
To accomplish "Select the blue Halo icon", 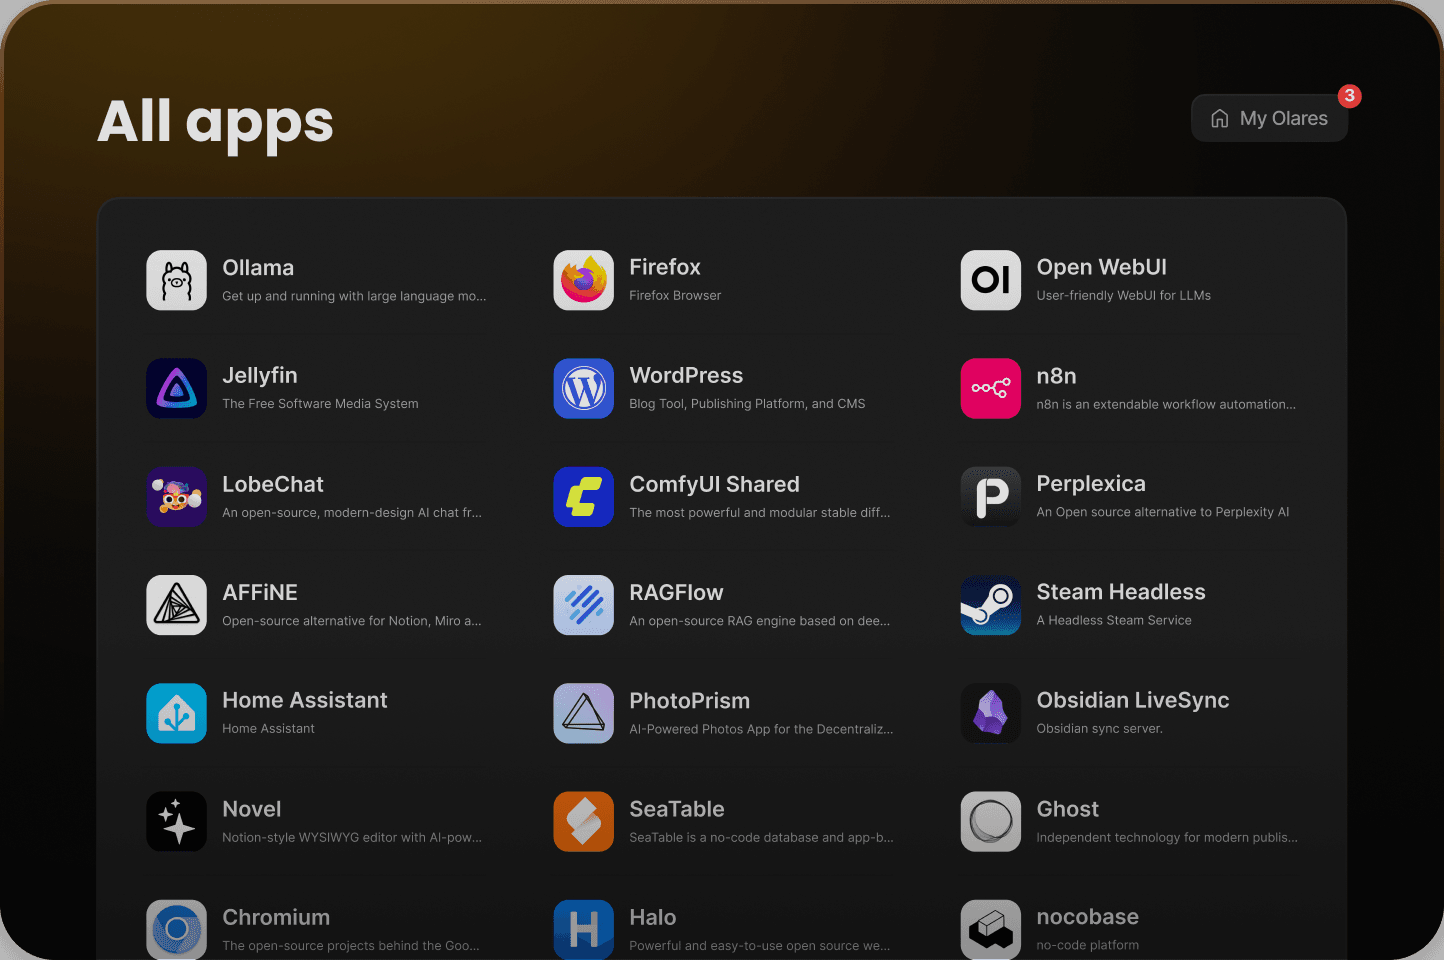I will [x=583, y=930].
